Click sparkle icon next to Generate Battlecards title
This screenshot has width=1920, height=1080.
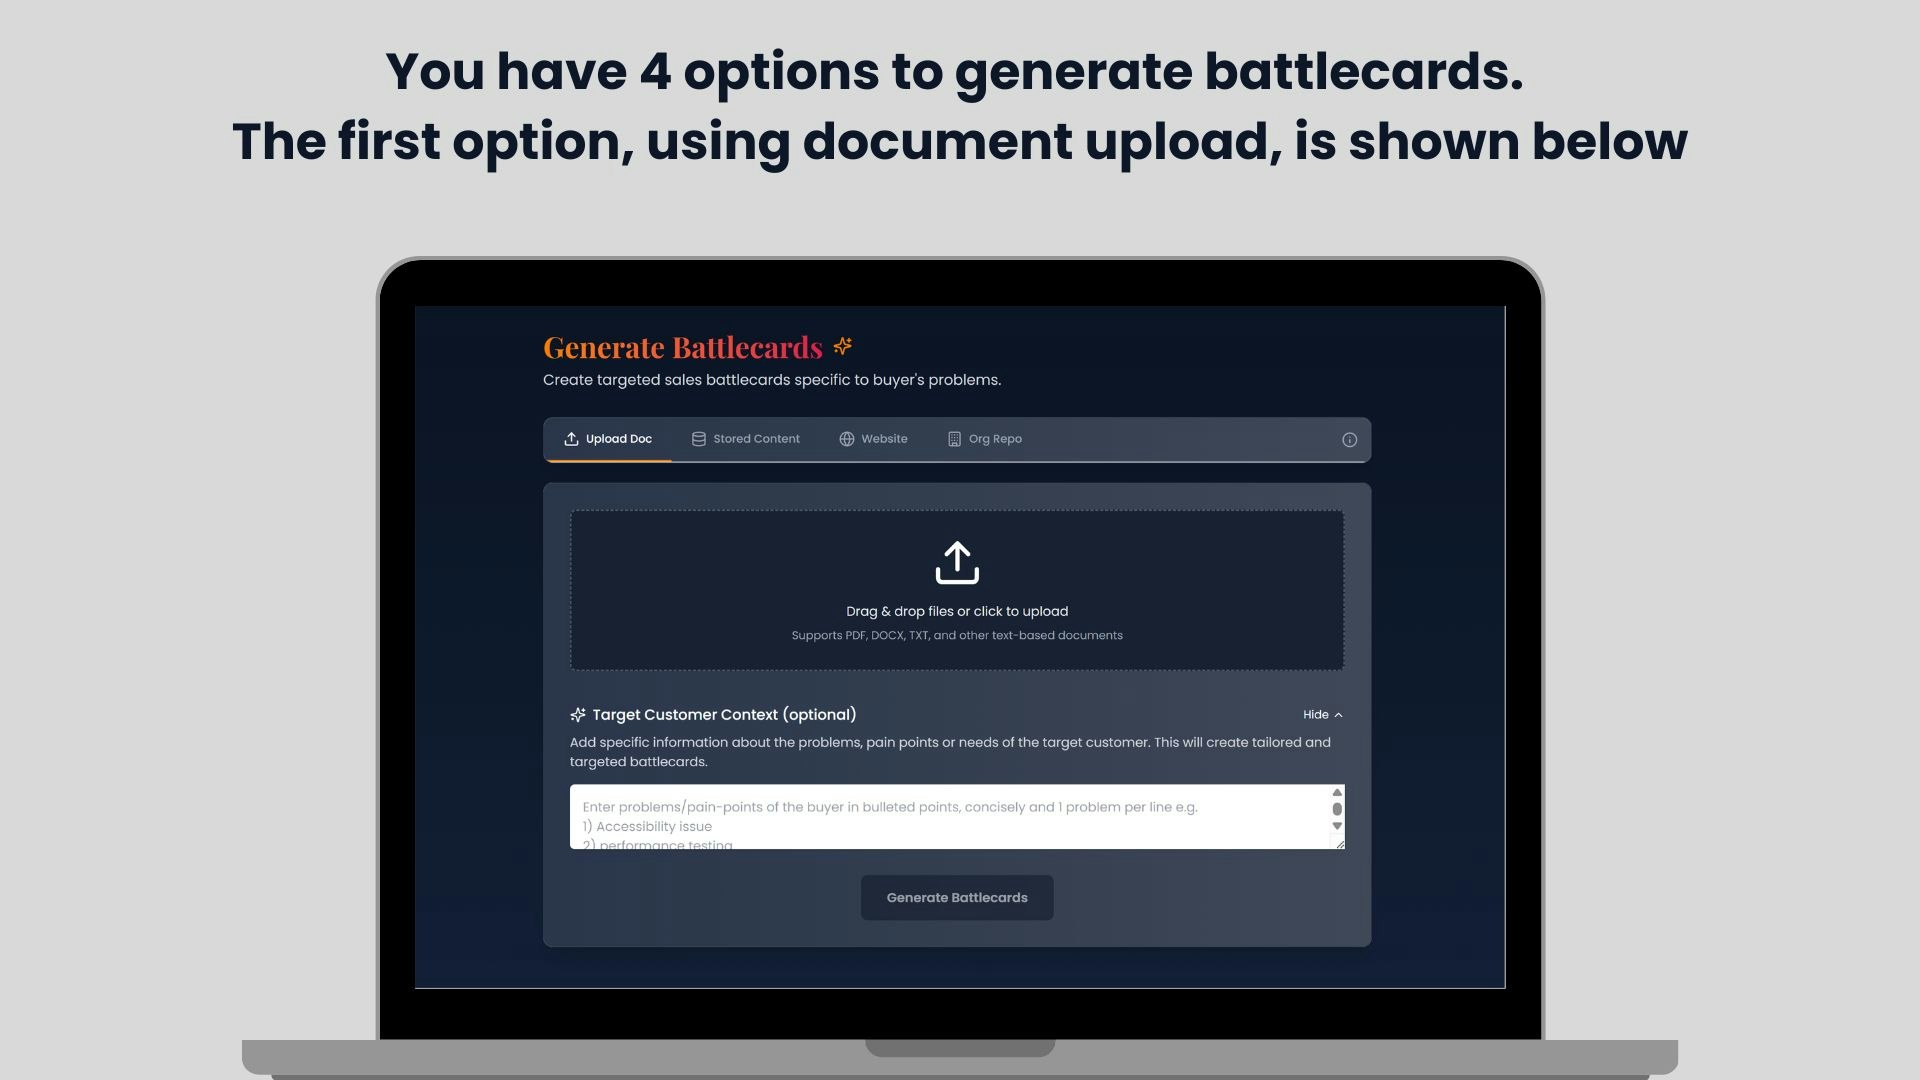[x=843, y=346]
